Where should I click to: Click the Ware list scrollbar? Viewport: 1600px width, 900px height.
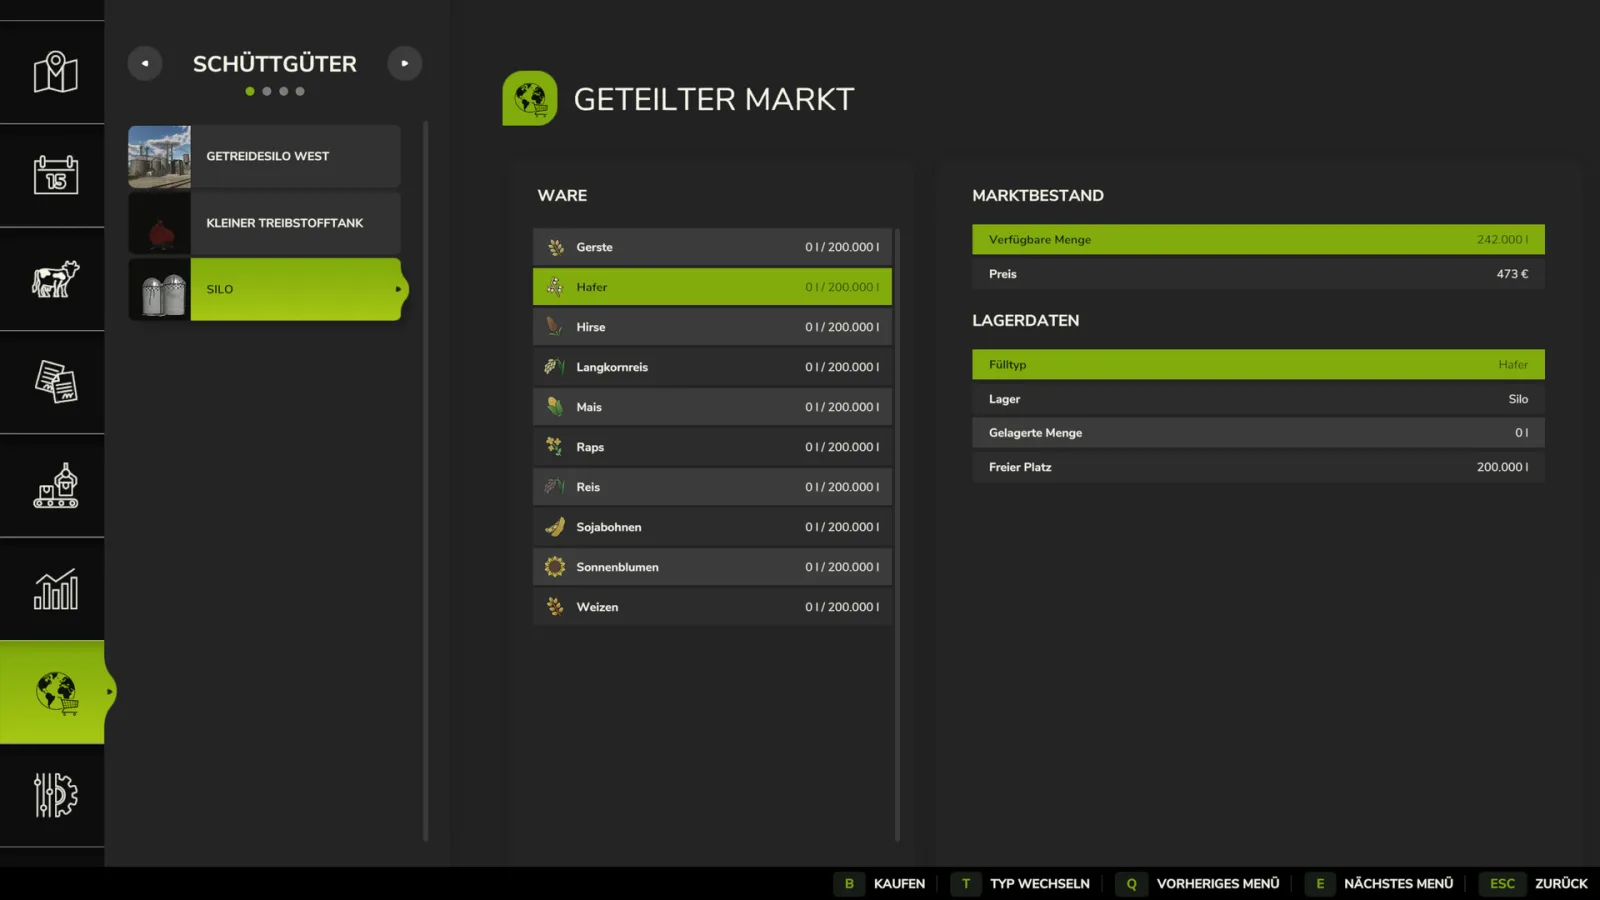coord(897,535)
